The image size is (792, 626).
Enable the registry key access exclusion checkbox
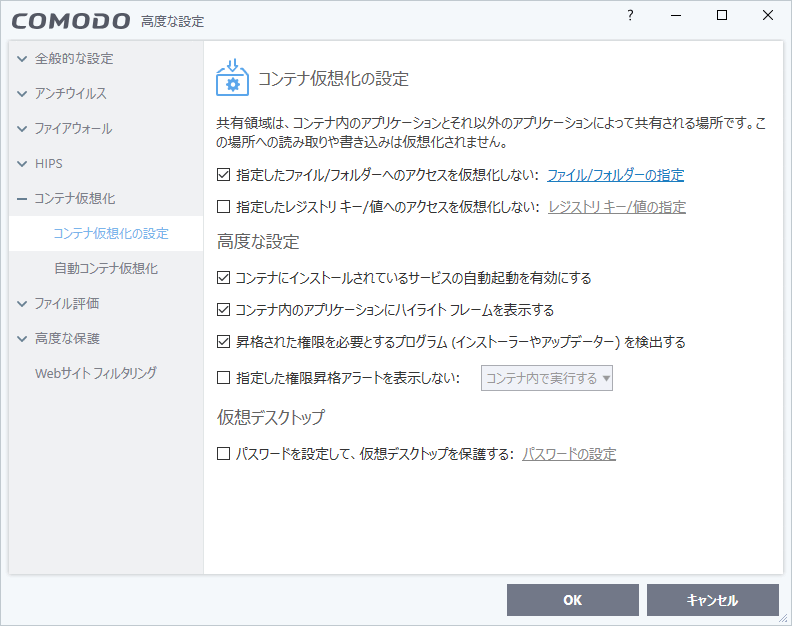pos(224,207)
